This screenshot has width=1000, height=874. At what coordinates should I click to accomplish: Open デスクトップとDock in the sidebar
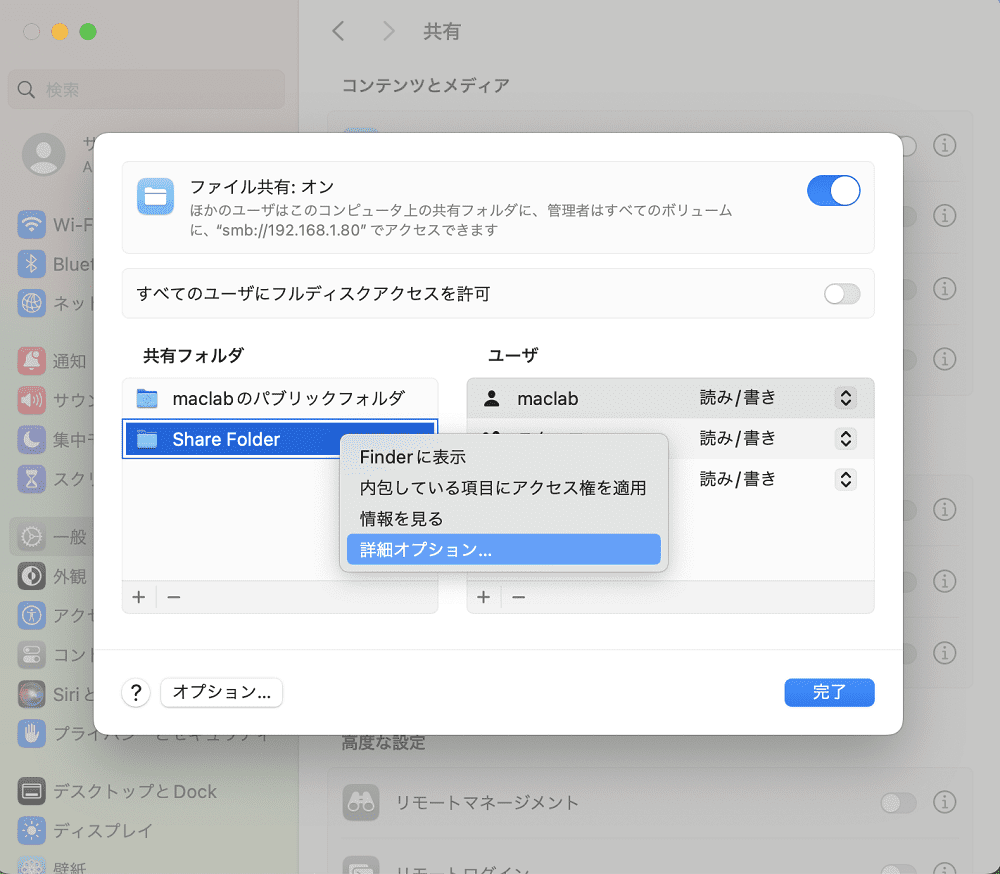pos(118,792)
